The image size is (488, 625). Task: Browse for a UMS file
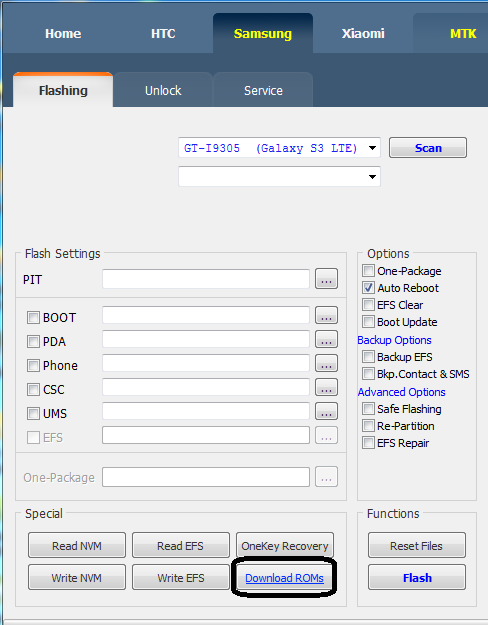click(327, 411)
